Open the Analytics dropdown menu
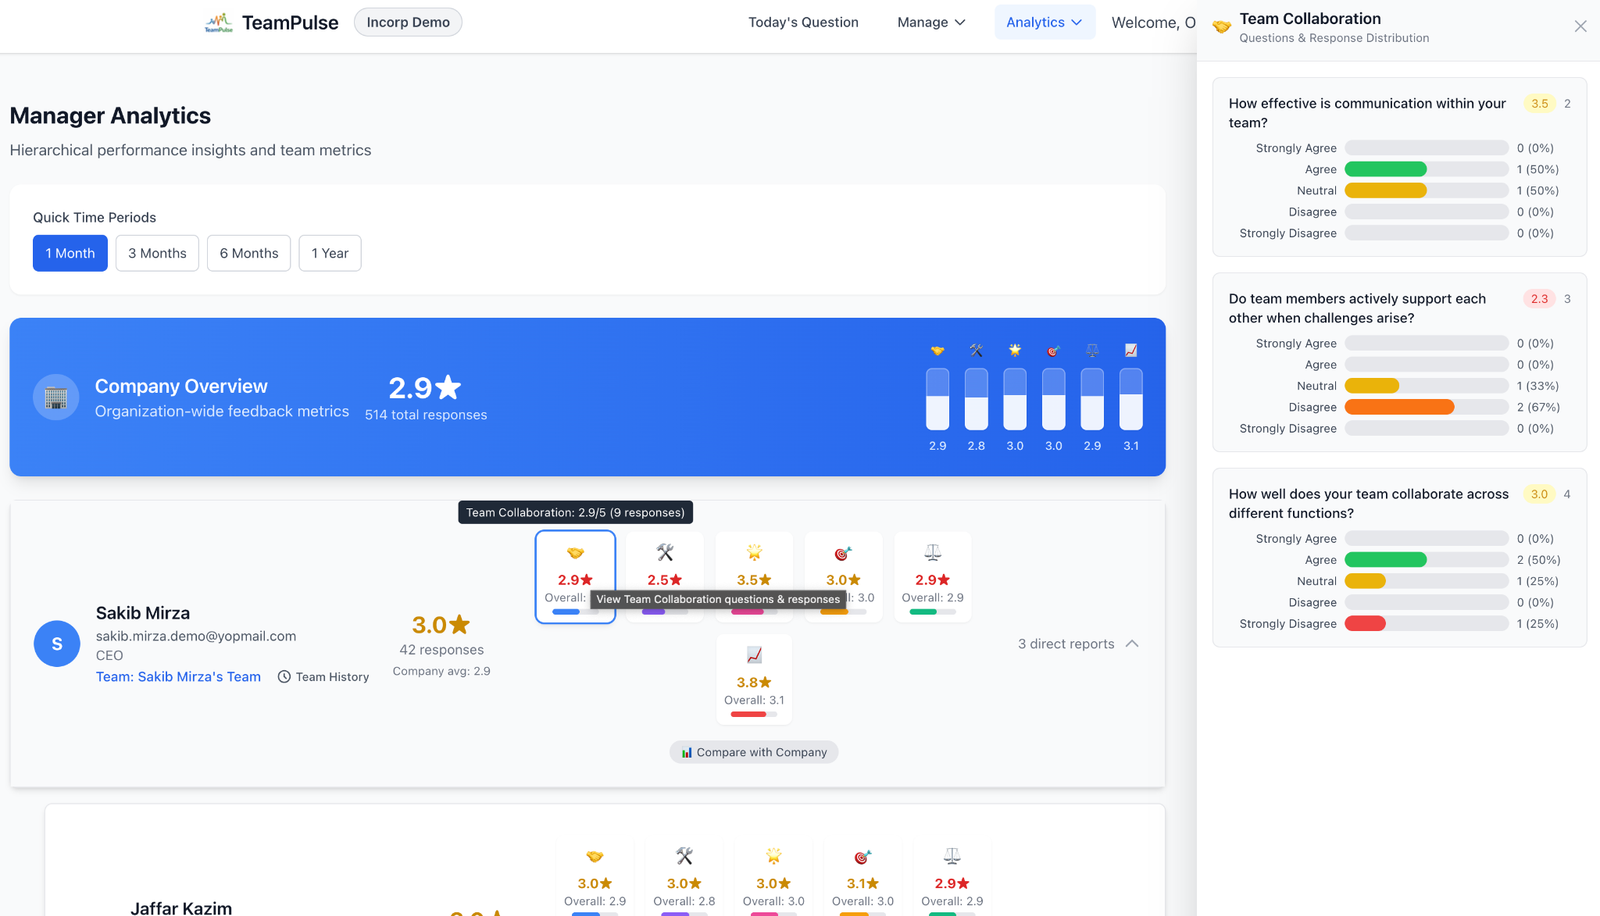This screenshot has height=916, width=1600. (x=1044, y=22)
